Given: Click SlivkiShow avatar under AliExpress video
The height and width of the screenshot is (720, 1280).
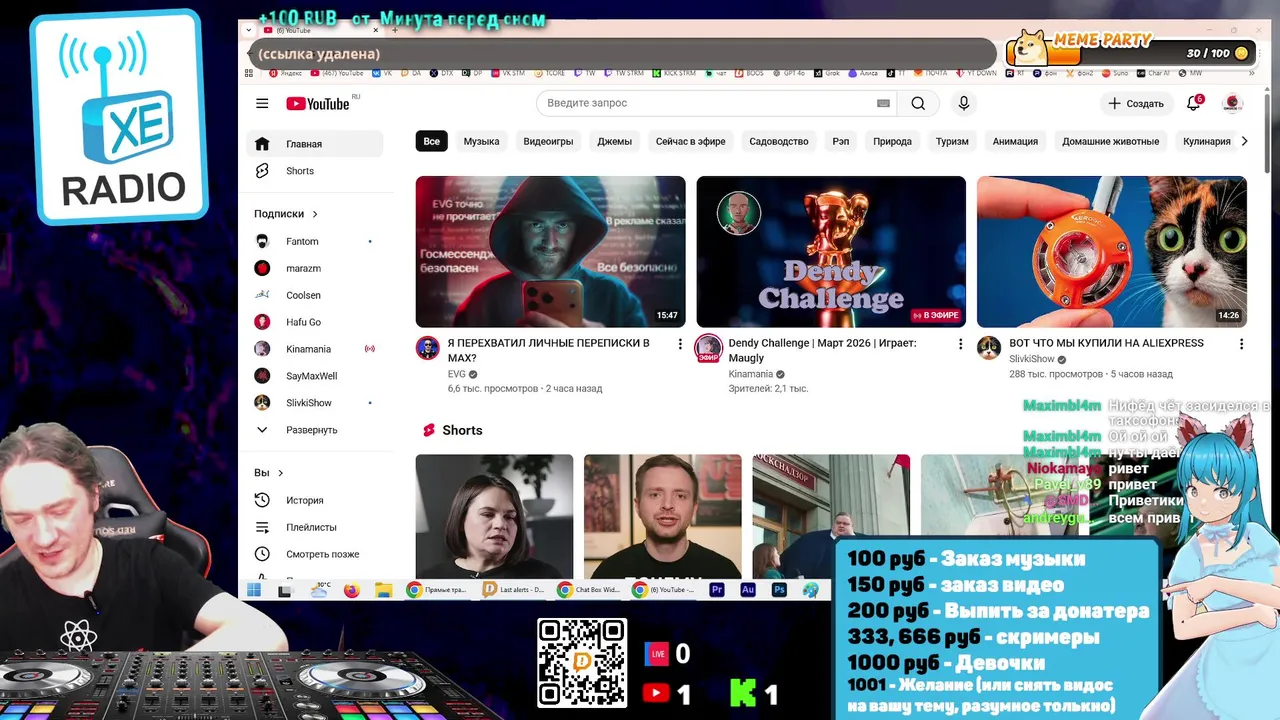Looking at the screenshot, I should point(989,347).
